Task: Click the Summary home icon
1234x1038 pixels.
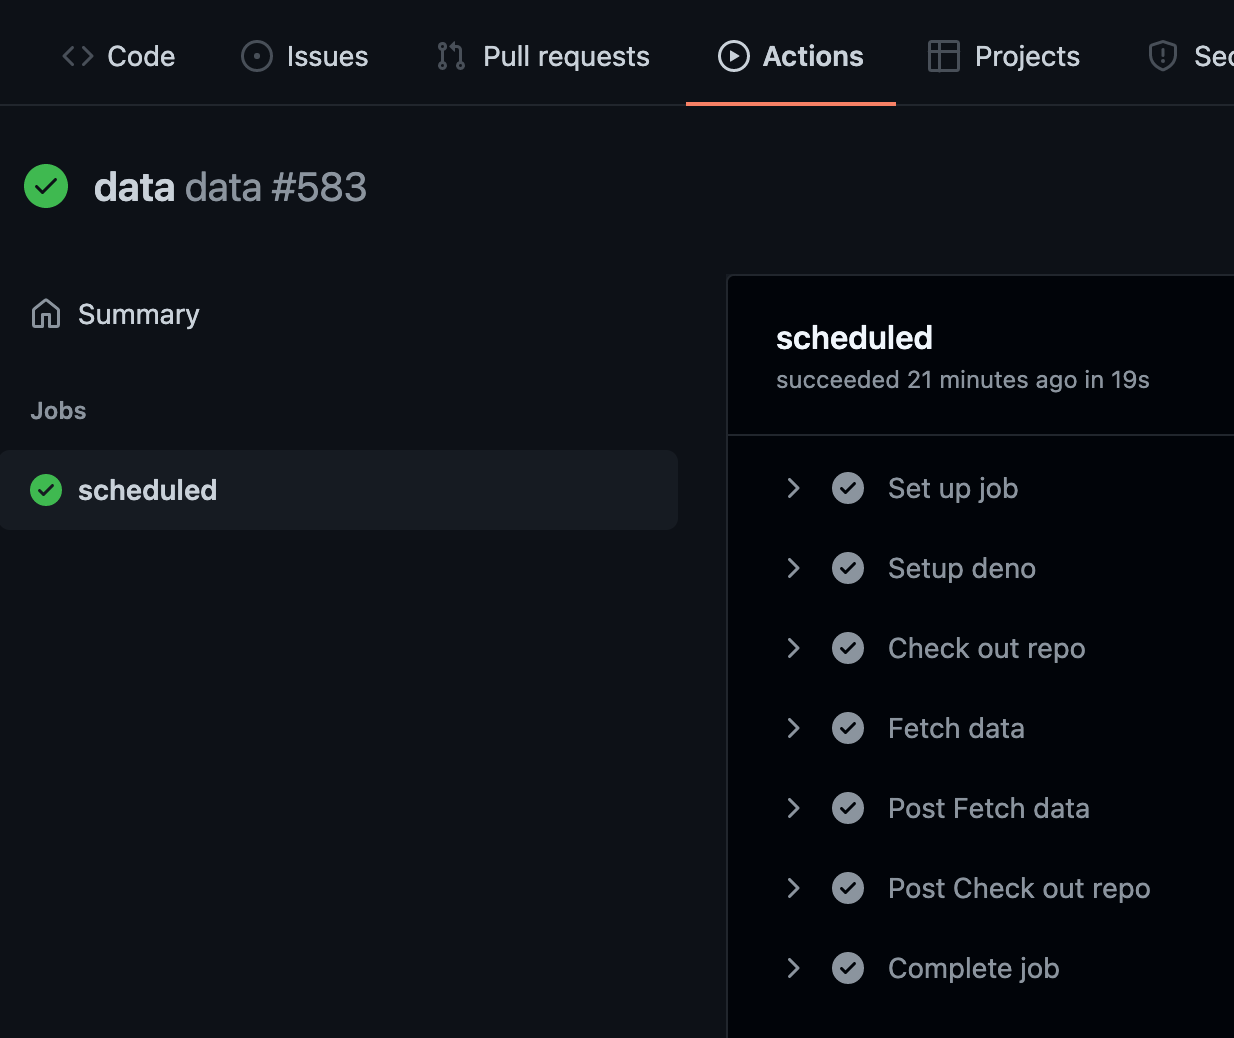Action: click(x=46, y=314)
